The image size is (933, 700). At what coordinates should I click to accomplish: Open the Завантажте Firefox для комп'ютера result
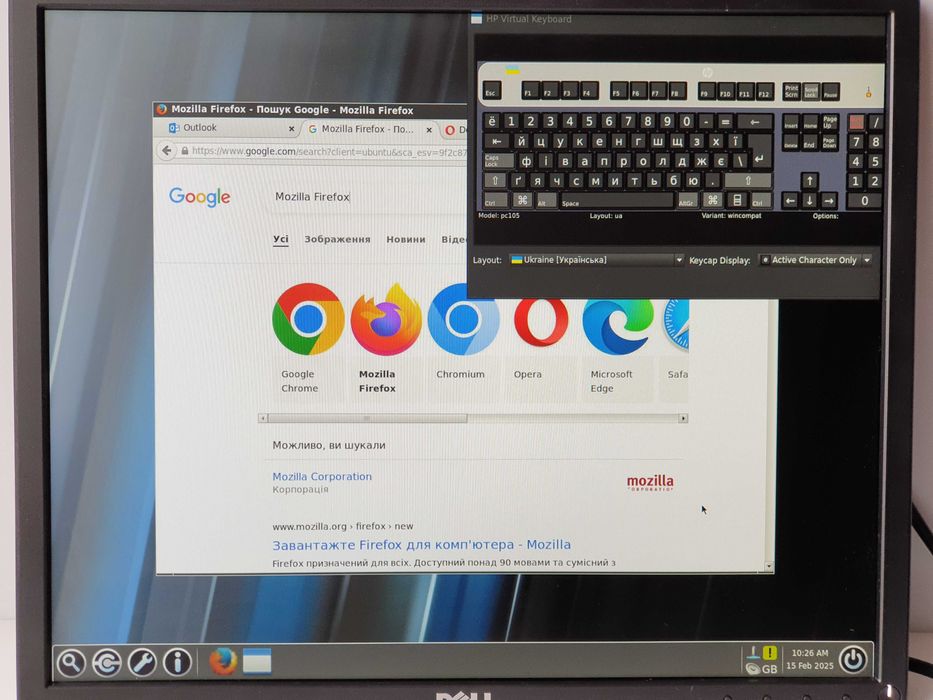click(421, 545)
